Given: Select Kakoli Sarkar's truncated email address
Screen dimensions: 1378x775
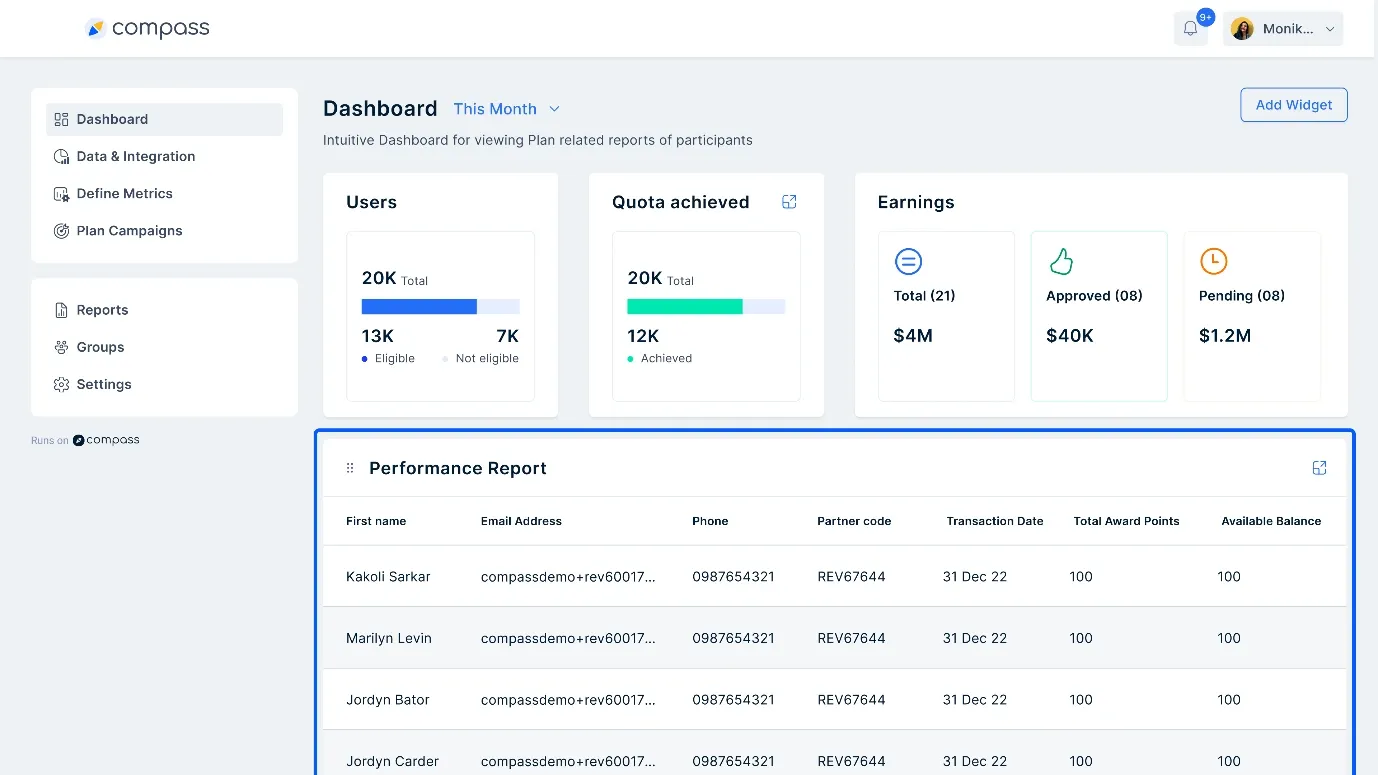Looking at the screenshot, I should 570,576.
